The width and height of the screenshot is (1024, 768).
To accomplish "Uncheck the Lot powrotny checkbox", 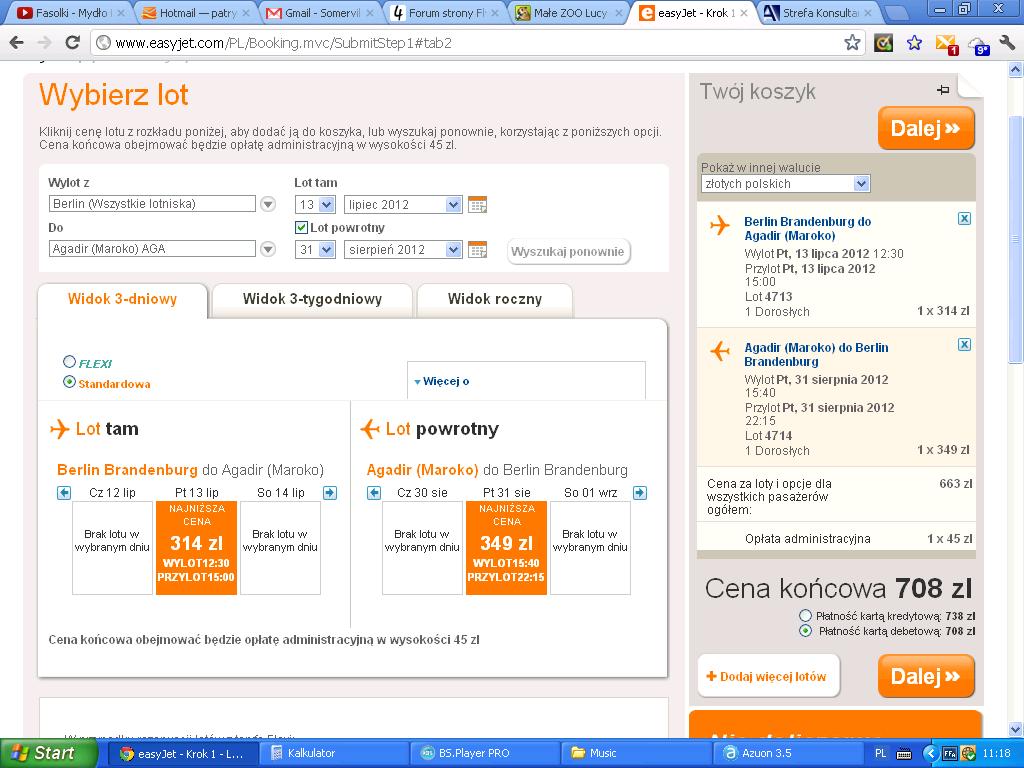I will [x=301, y=227].
